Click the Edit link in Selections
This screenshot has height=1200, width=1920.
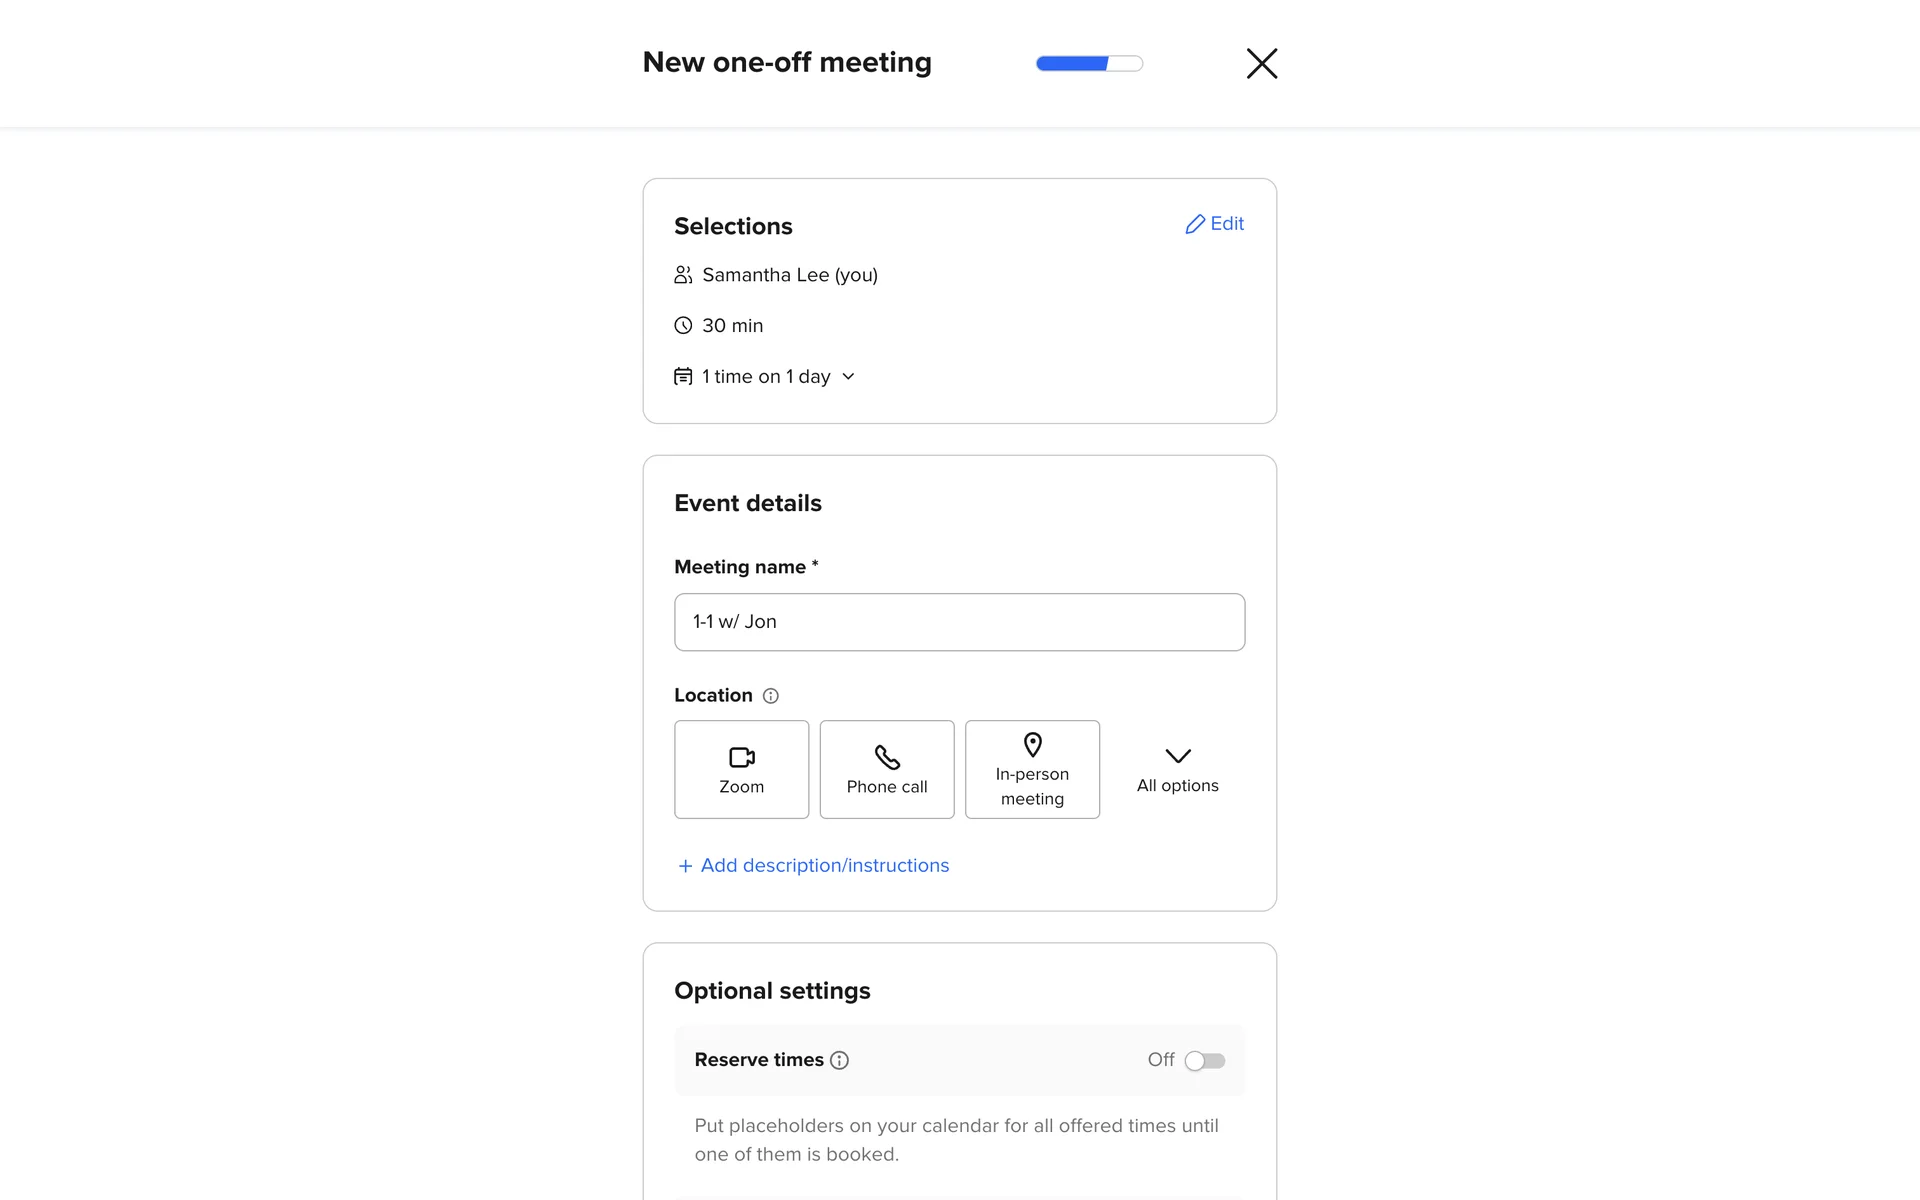[1227, 224]
